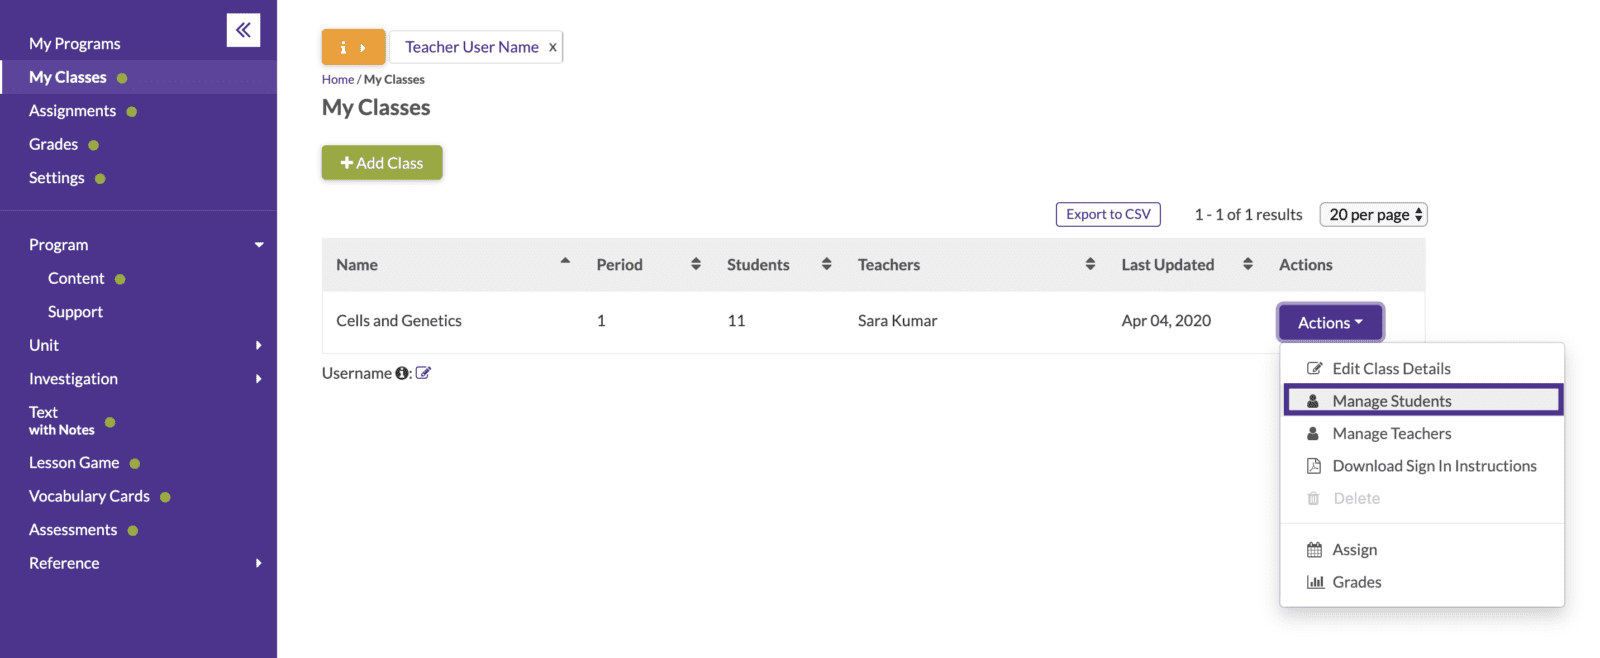Click the edit pencil icon beside Username
The width and height of the screenshot is (1600, 658).
pos(423,373)
